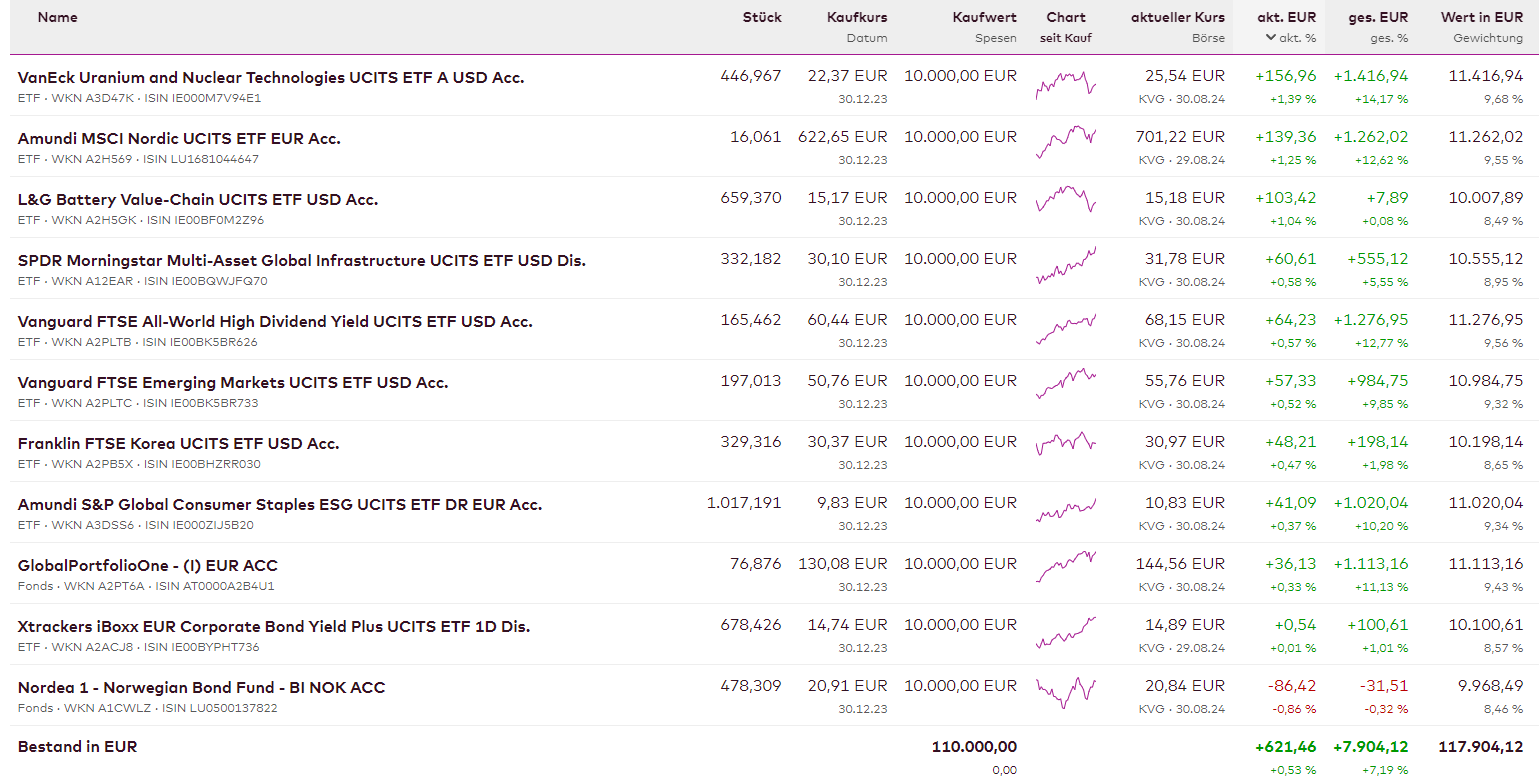The width and height of the screenshot is (1539, 777).
Task: Open the VanEck Uranium ETF sparkline chart
Action: pos(1066,86)
